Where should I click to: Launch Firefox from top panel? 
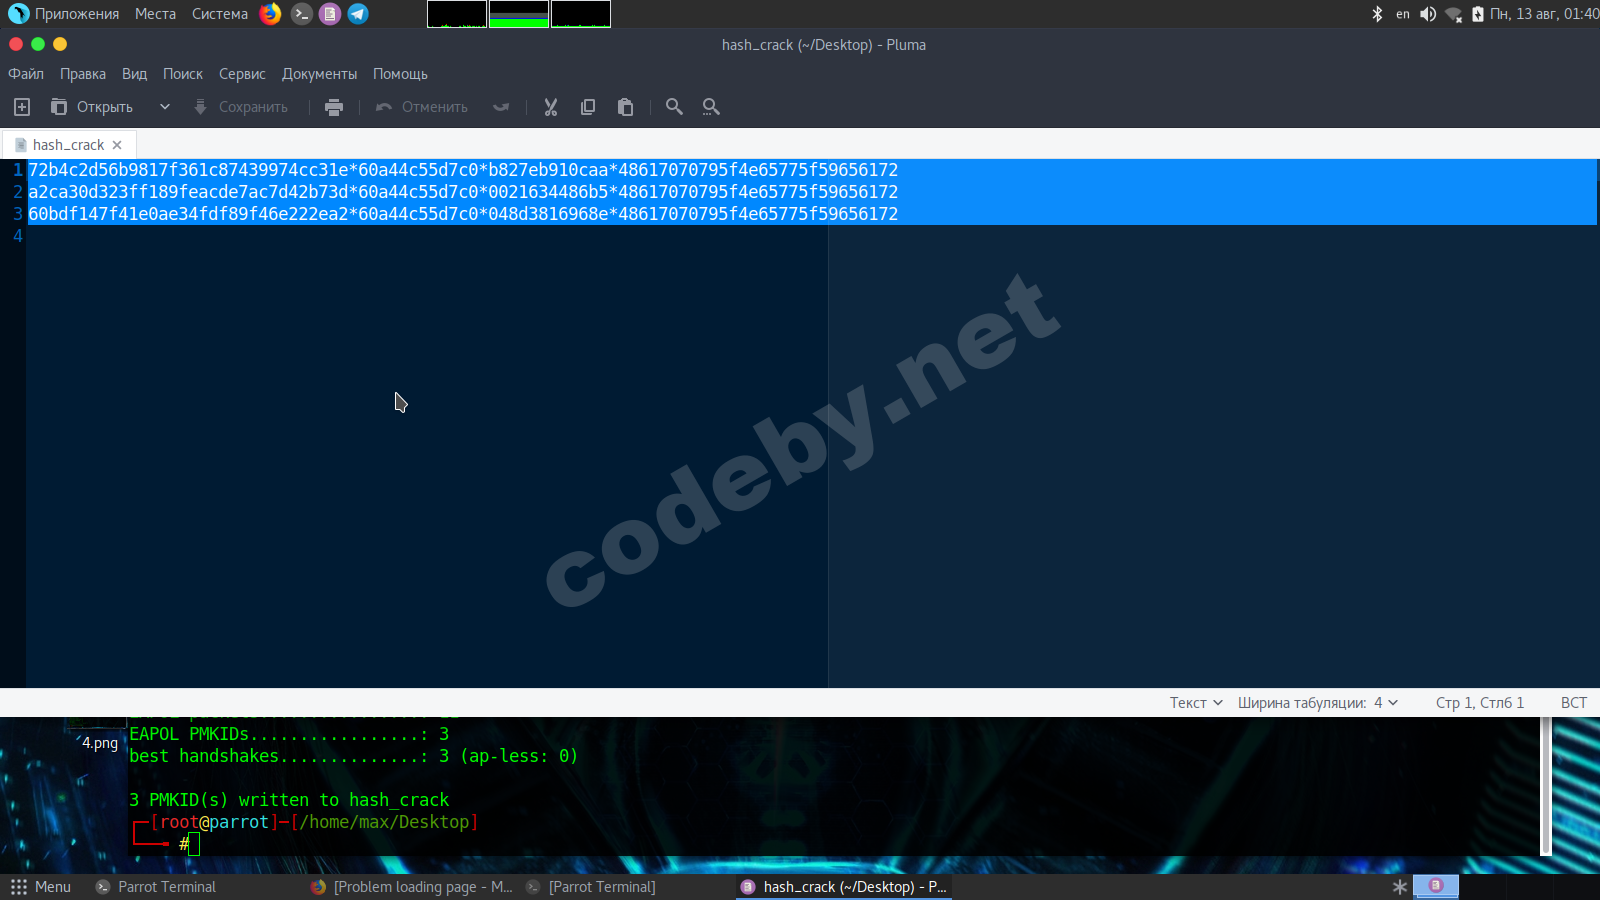coord(270,14)
